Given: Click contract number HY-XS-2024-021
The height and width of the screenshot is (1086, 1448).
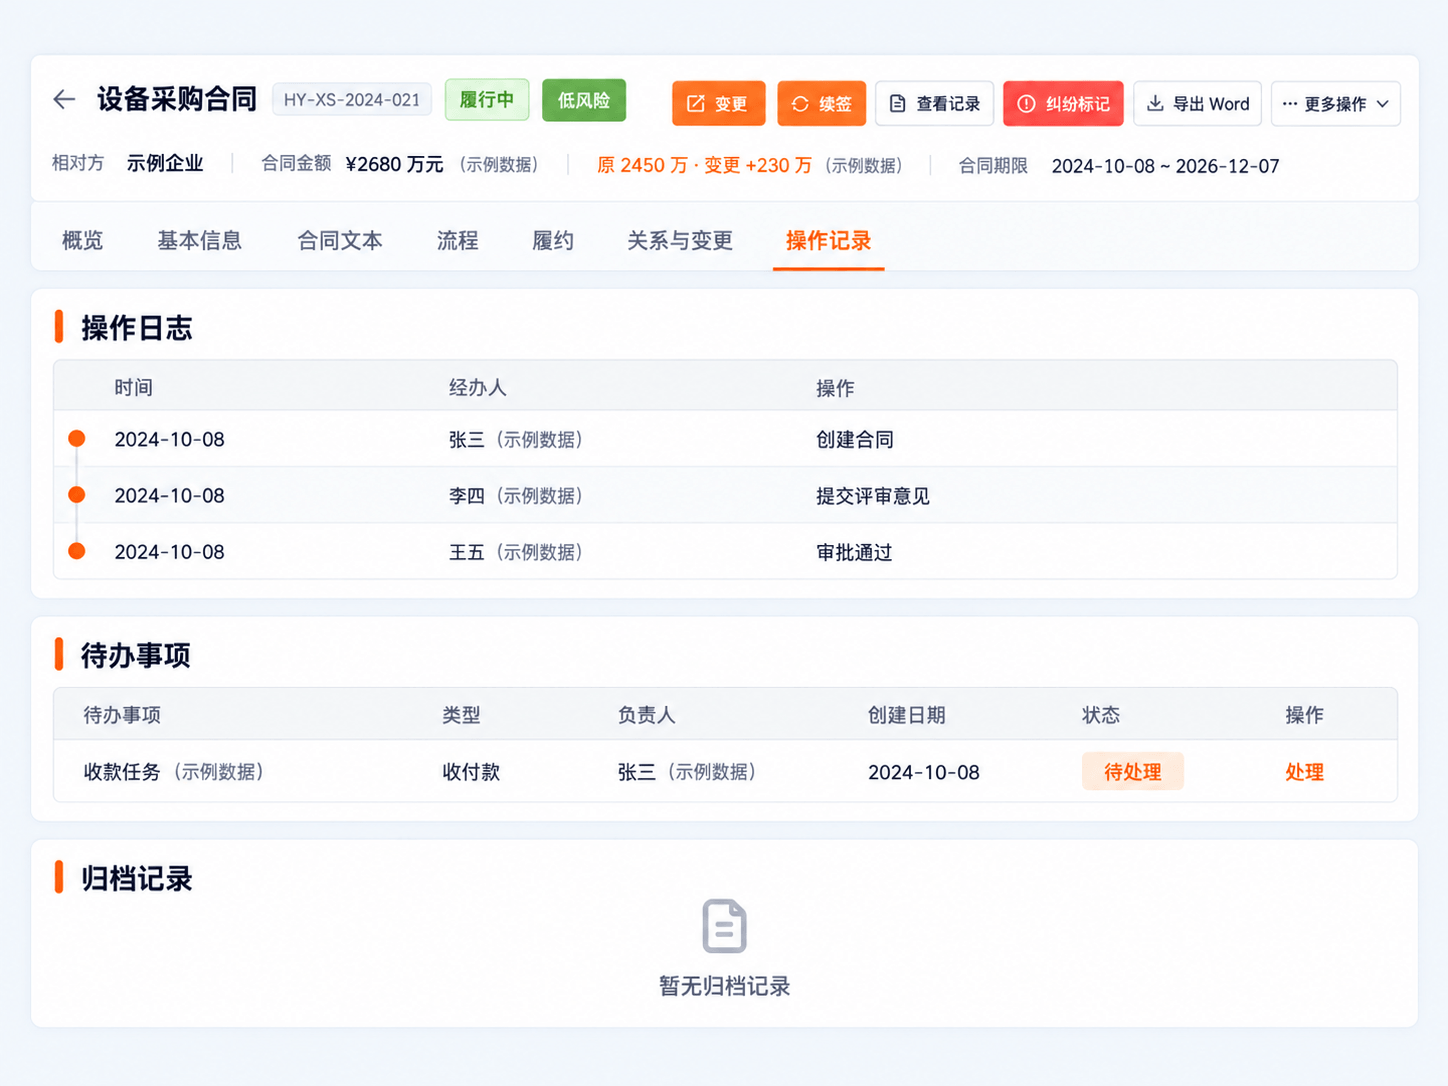Looking at the screenshot, I should (x=352, y=100).
